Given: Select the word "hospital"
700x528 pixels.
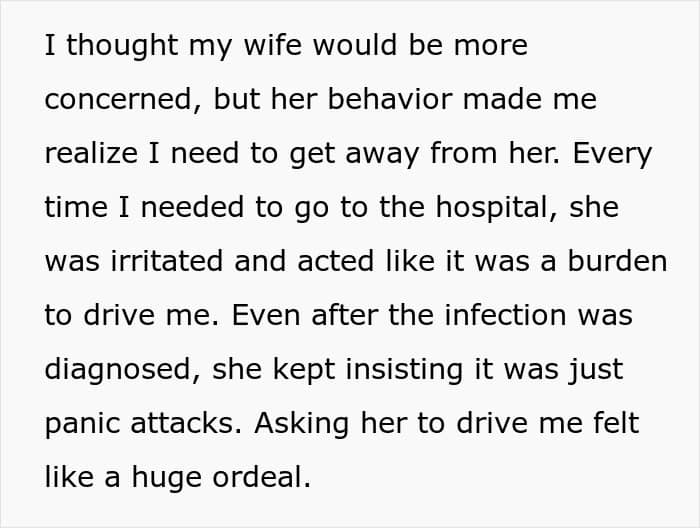Looking at the screenshot, I should 491,208.
